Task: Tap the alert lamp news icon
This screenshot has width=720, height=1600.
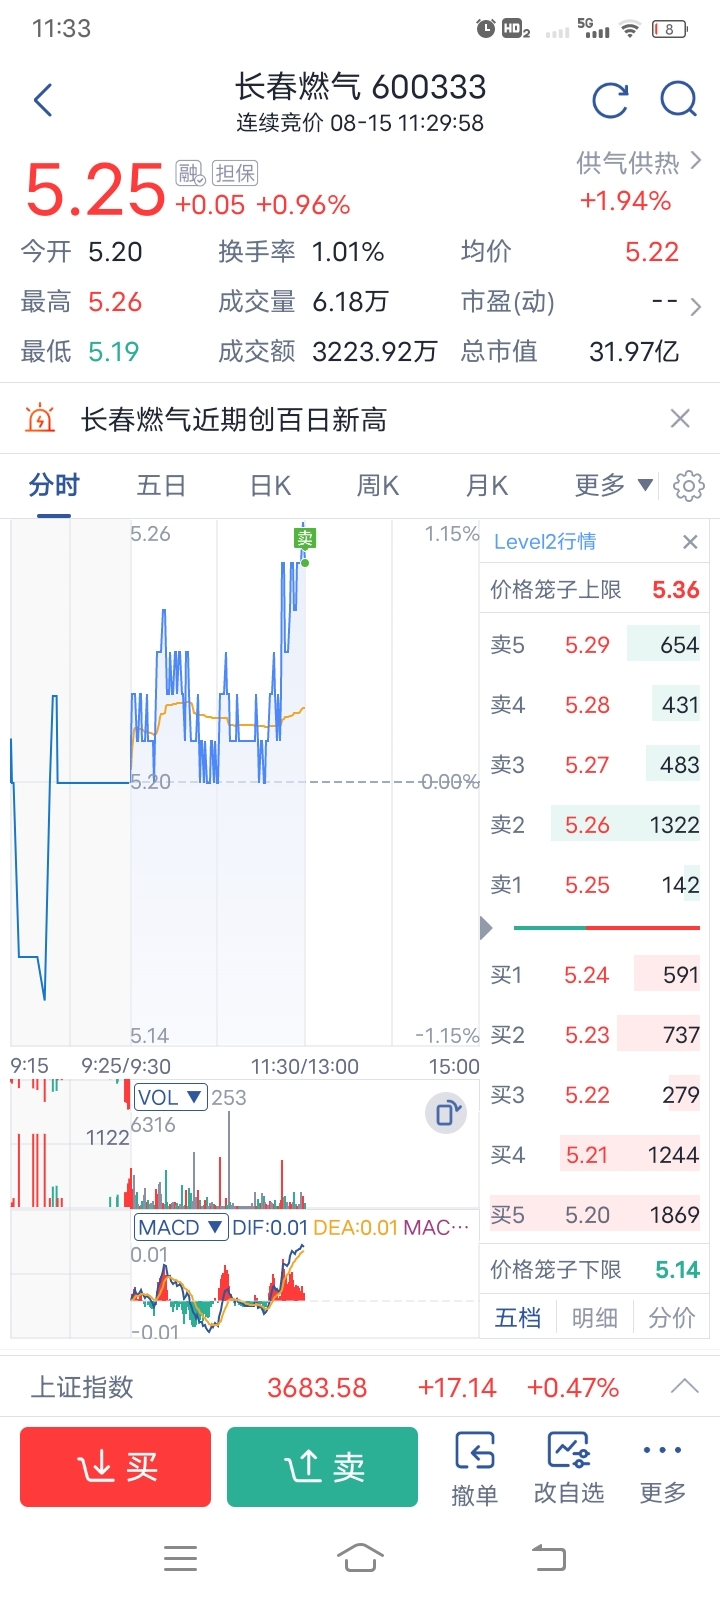Action: click(40, 418)
